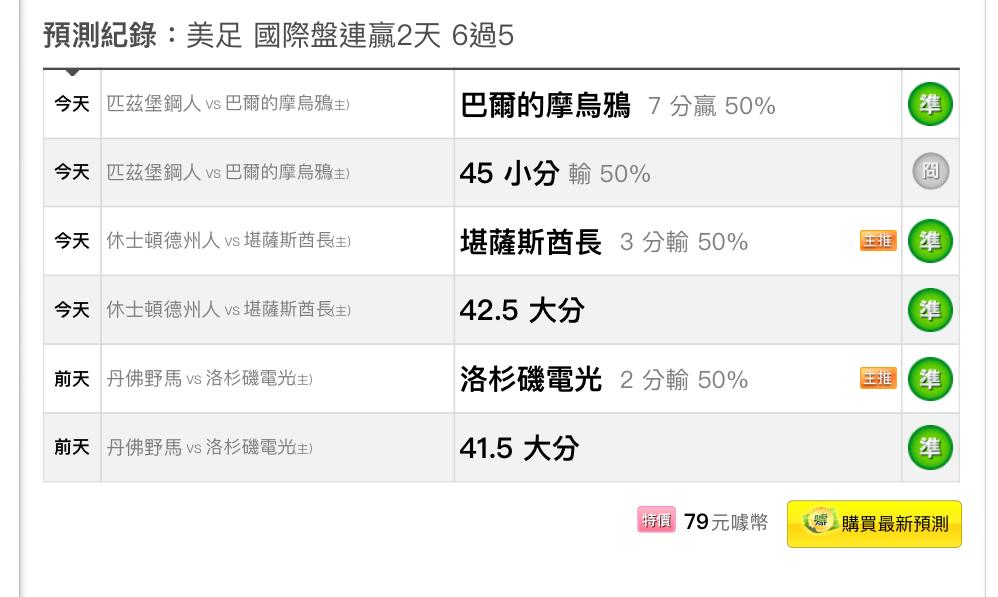Open first 匹茲堡鋼人 vs 巴爾的摩烏鴉 matchup link
Screen dimensions: 998x597
pos(227,103)
